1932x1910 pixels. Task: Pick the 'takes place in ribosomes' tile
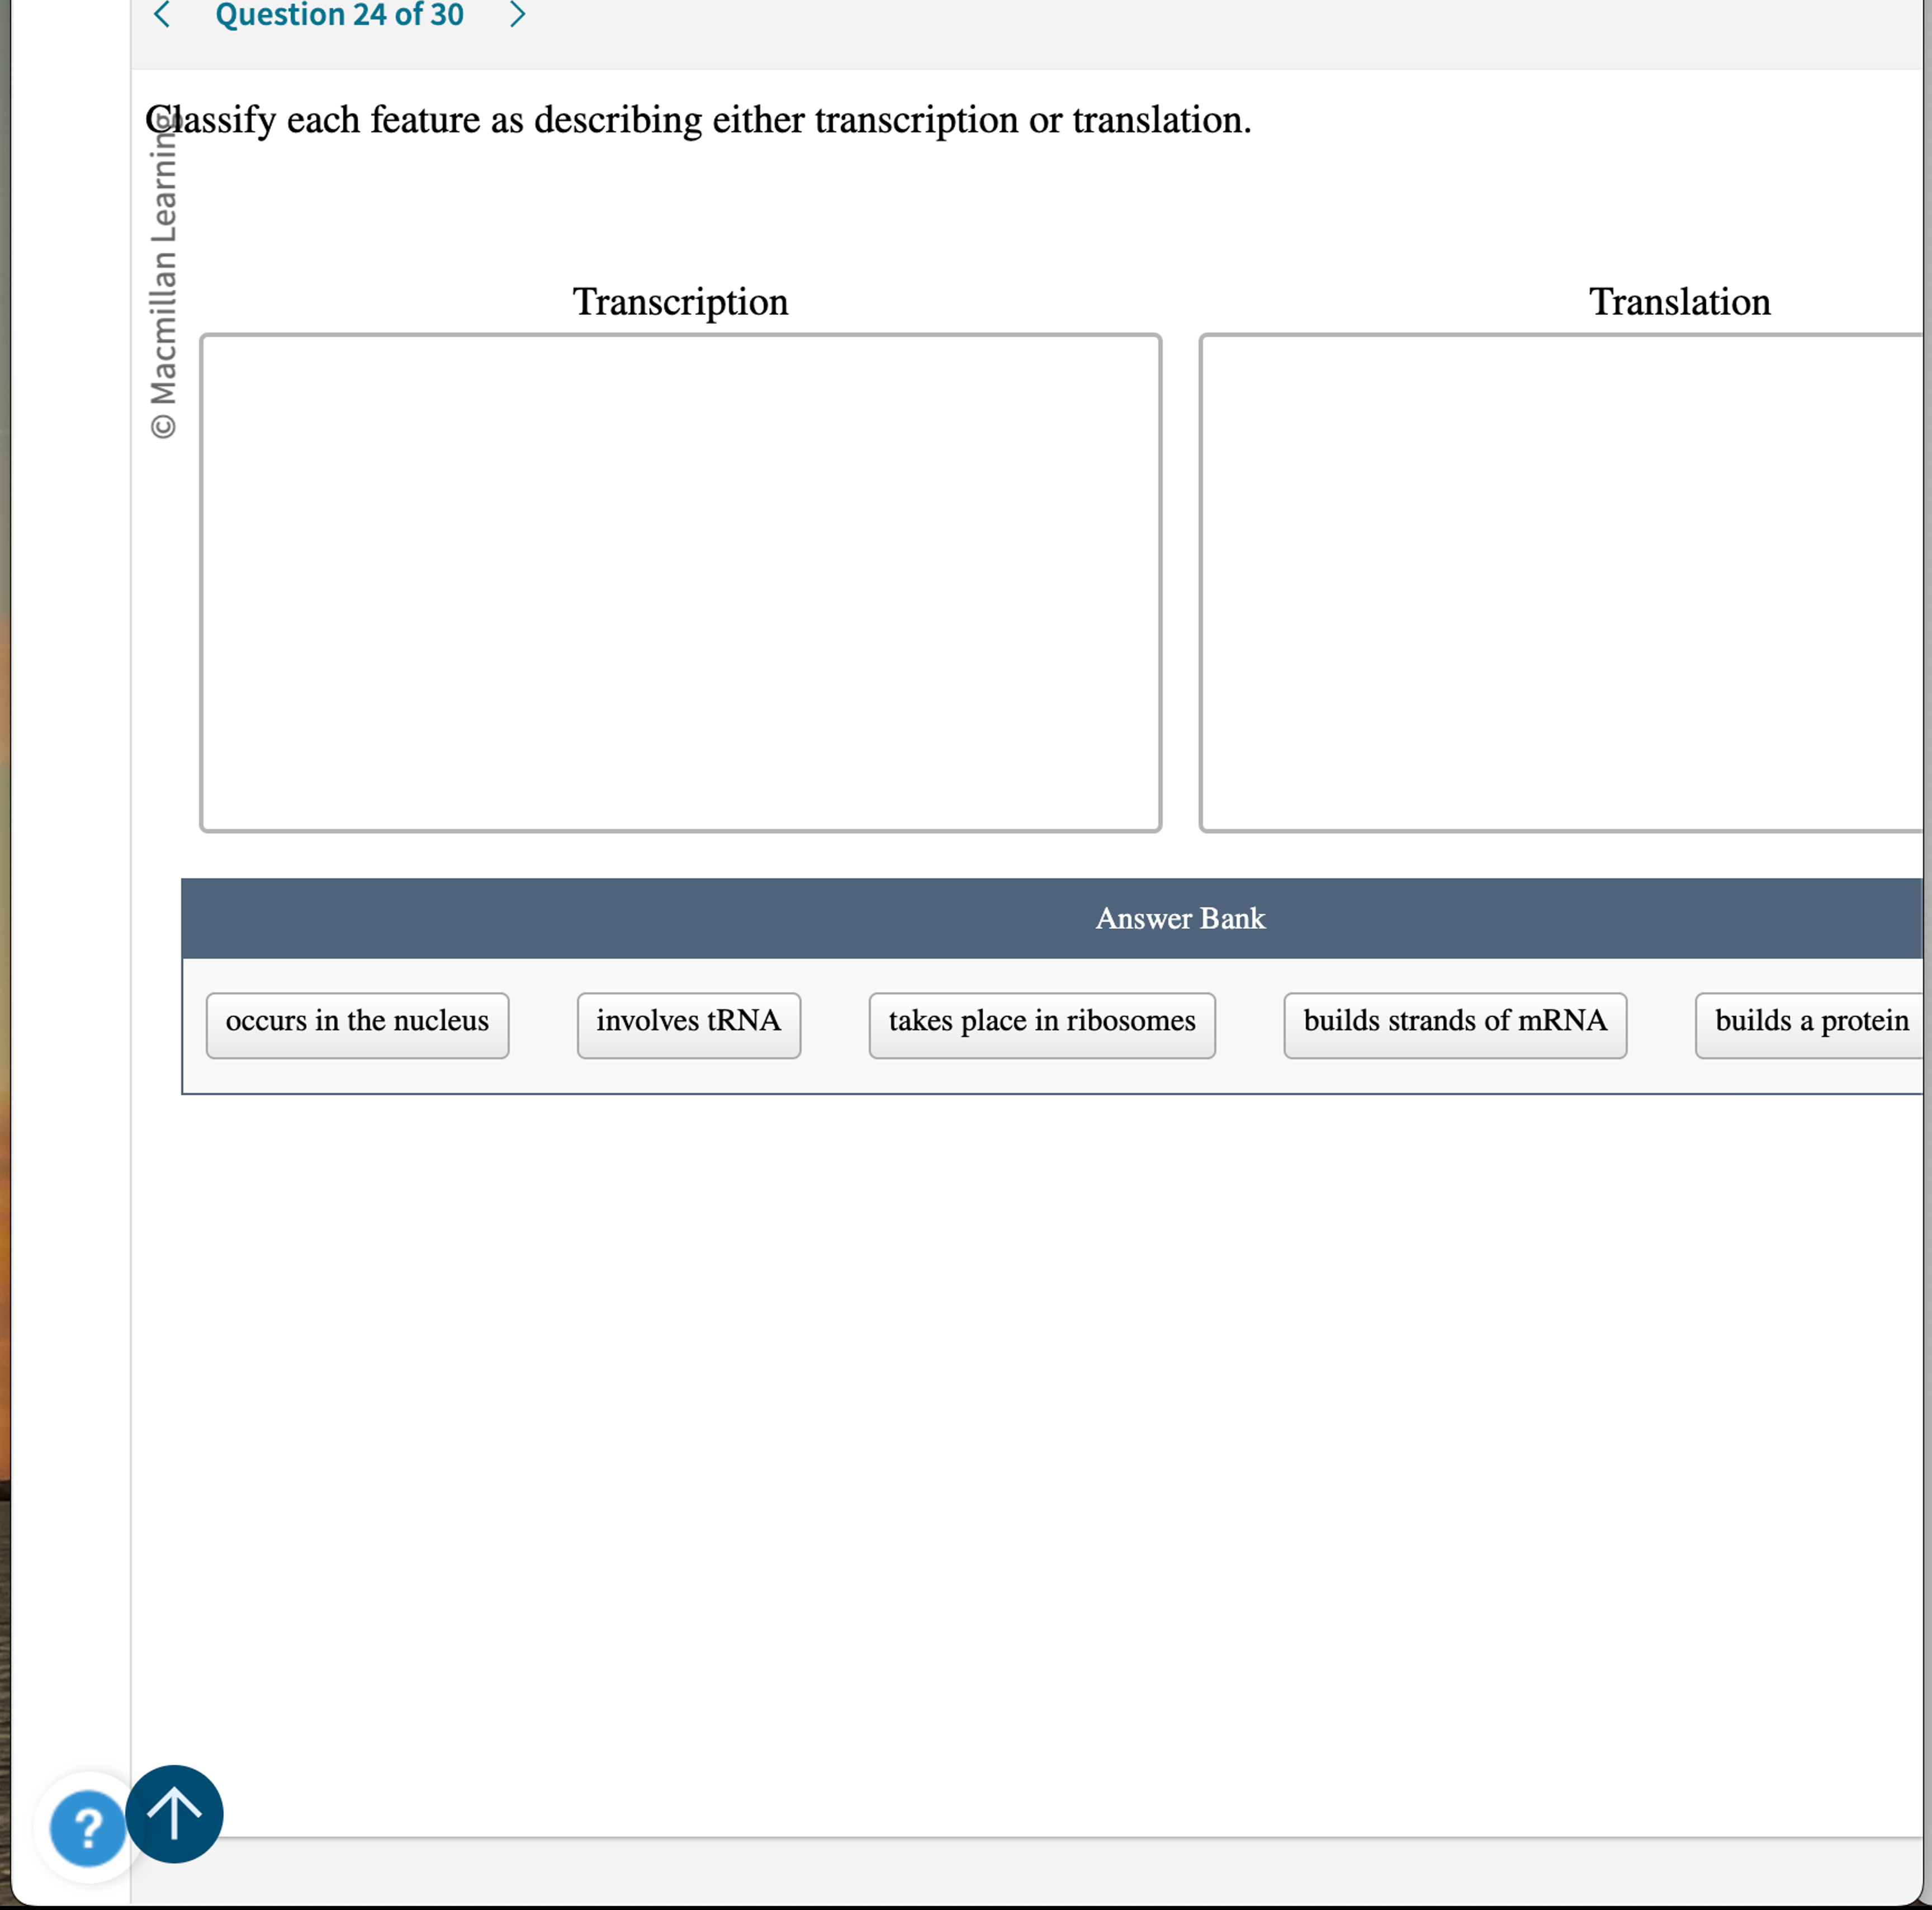1042,1025
